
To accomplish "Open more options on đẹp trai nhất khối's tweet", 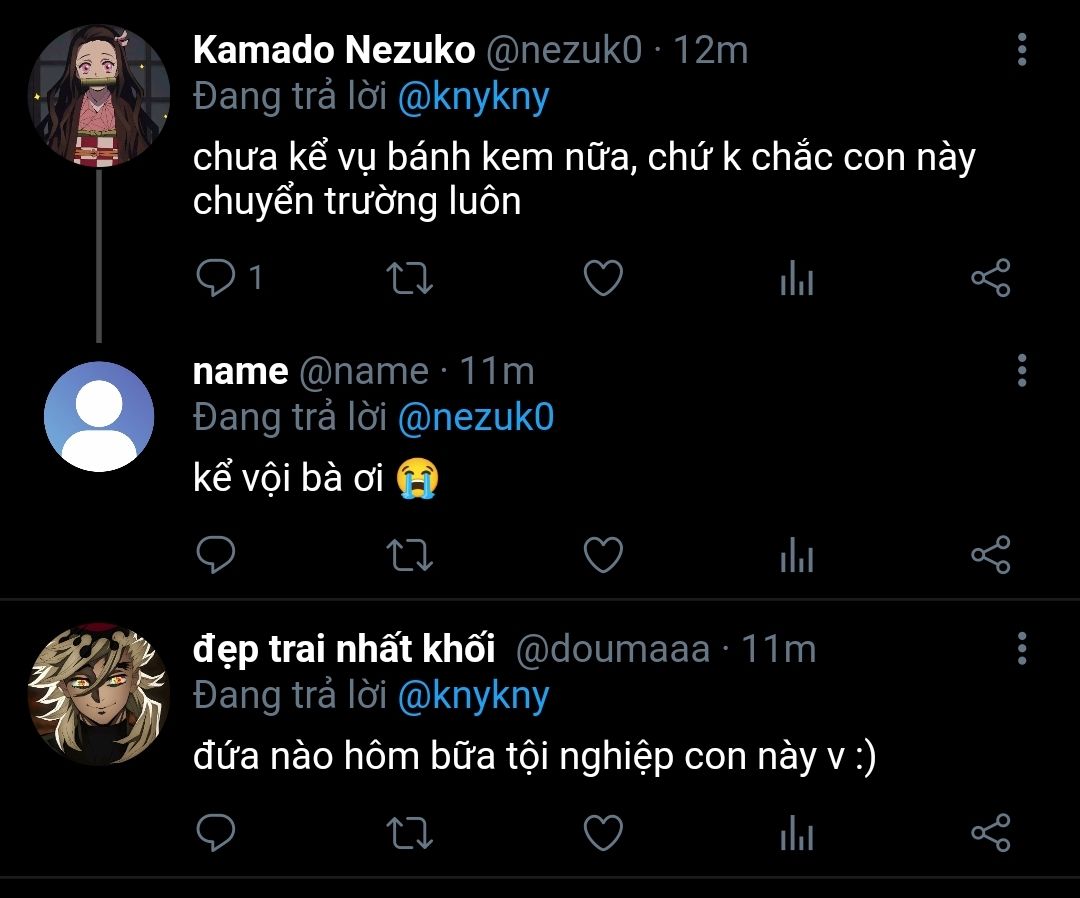I will click(x=1021, y=648).
